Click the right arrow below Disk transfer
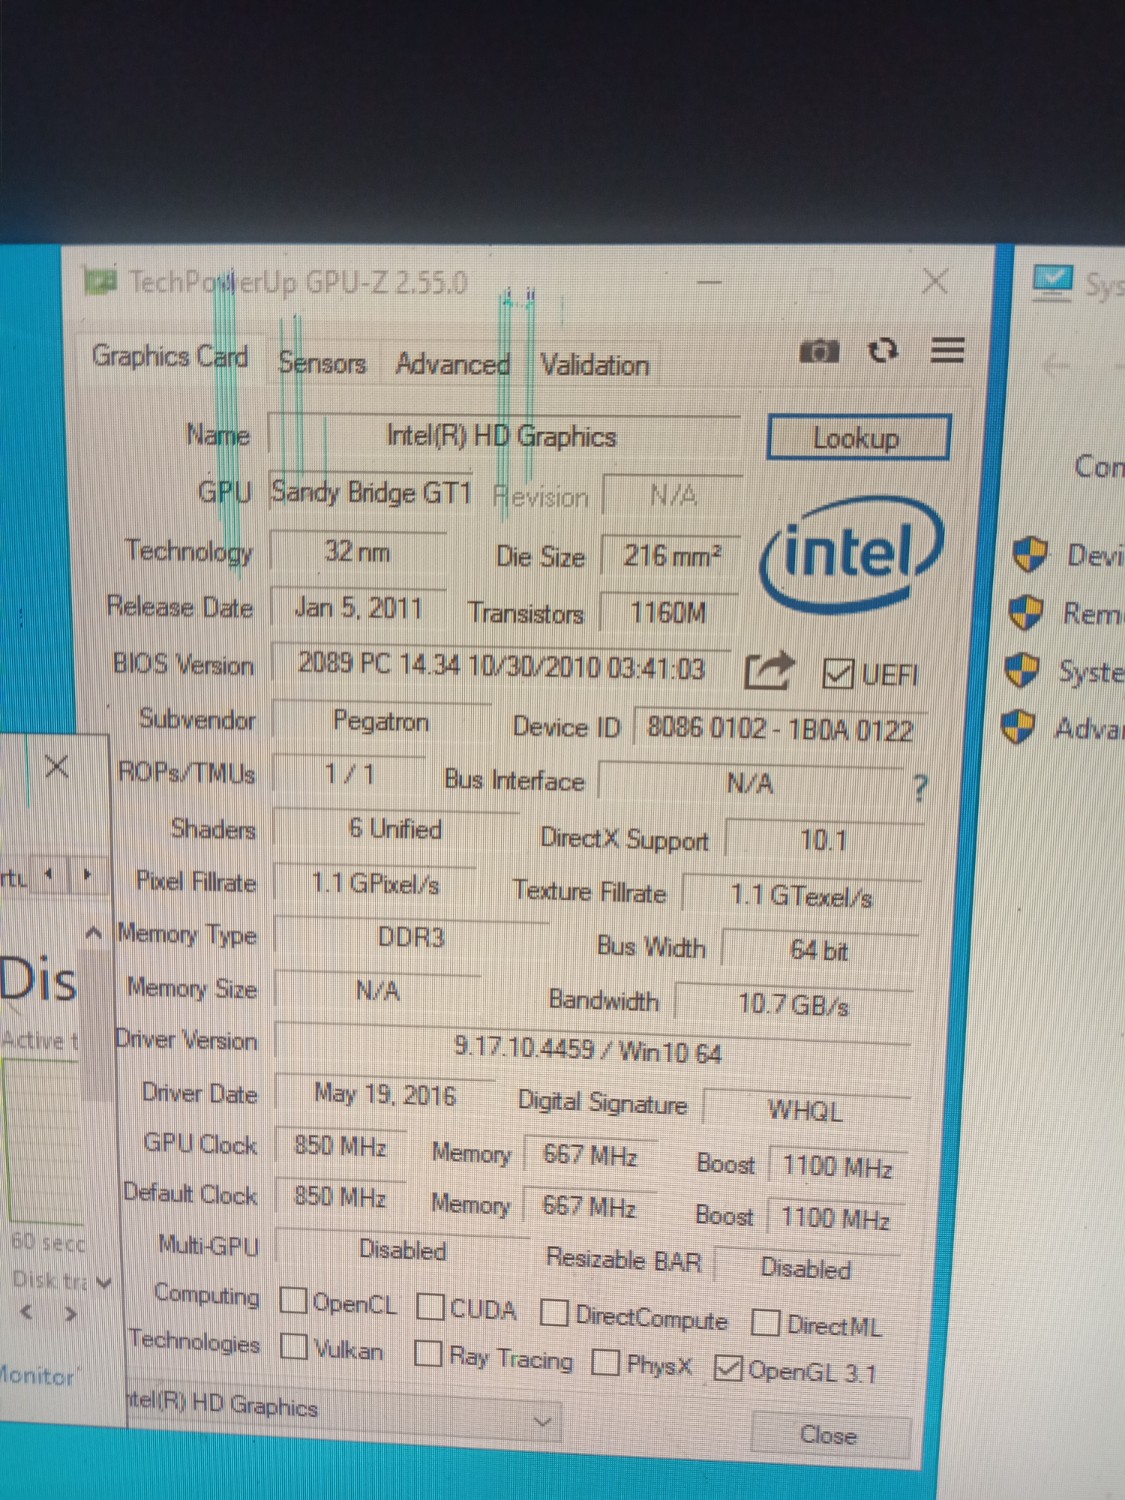 tap(70, 1313)
